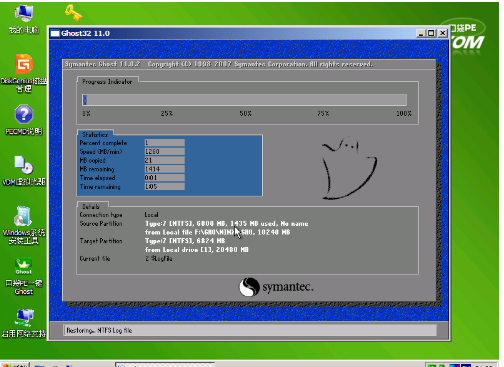
Task: Launch the one-key Ghost desktop icon
Action: point(24,276)
